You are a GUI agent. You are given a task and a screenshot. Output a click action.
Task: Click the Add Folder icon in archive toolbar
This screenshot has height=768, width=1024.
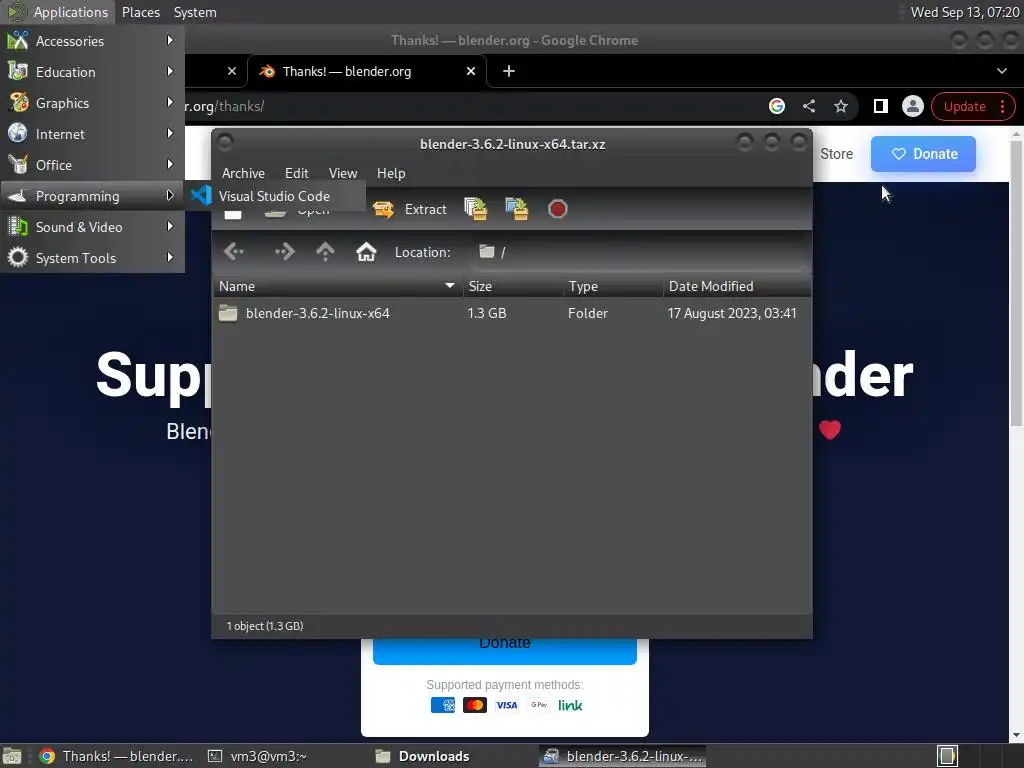[x=517, y=209]
